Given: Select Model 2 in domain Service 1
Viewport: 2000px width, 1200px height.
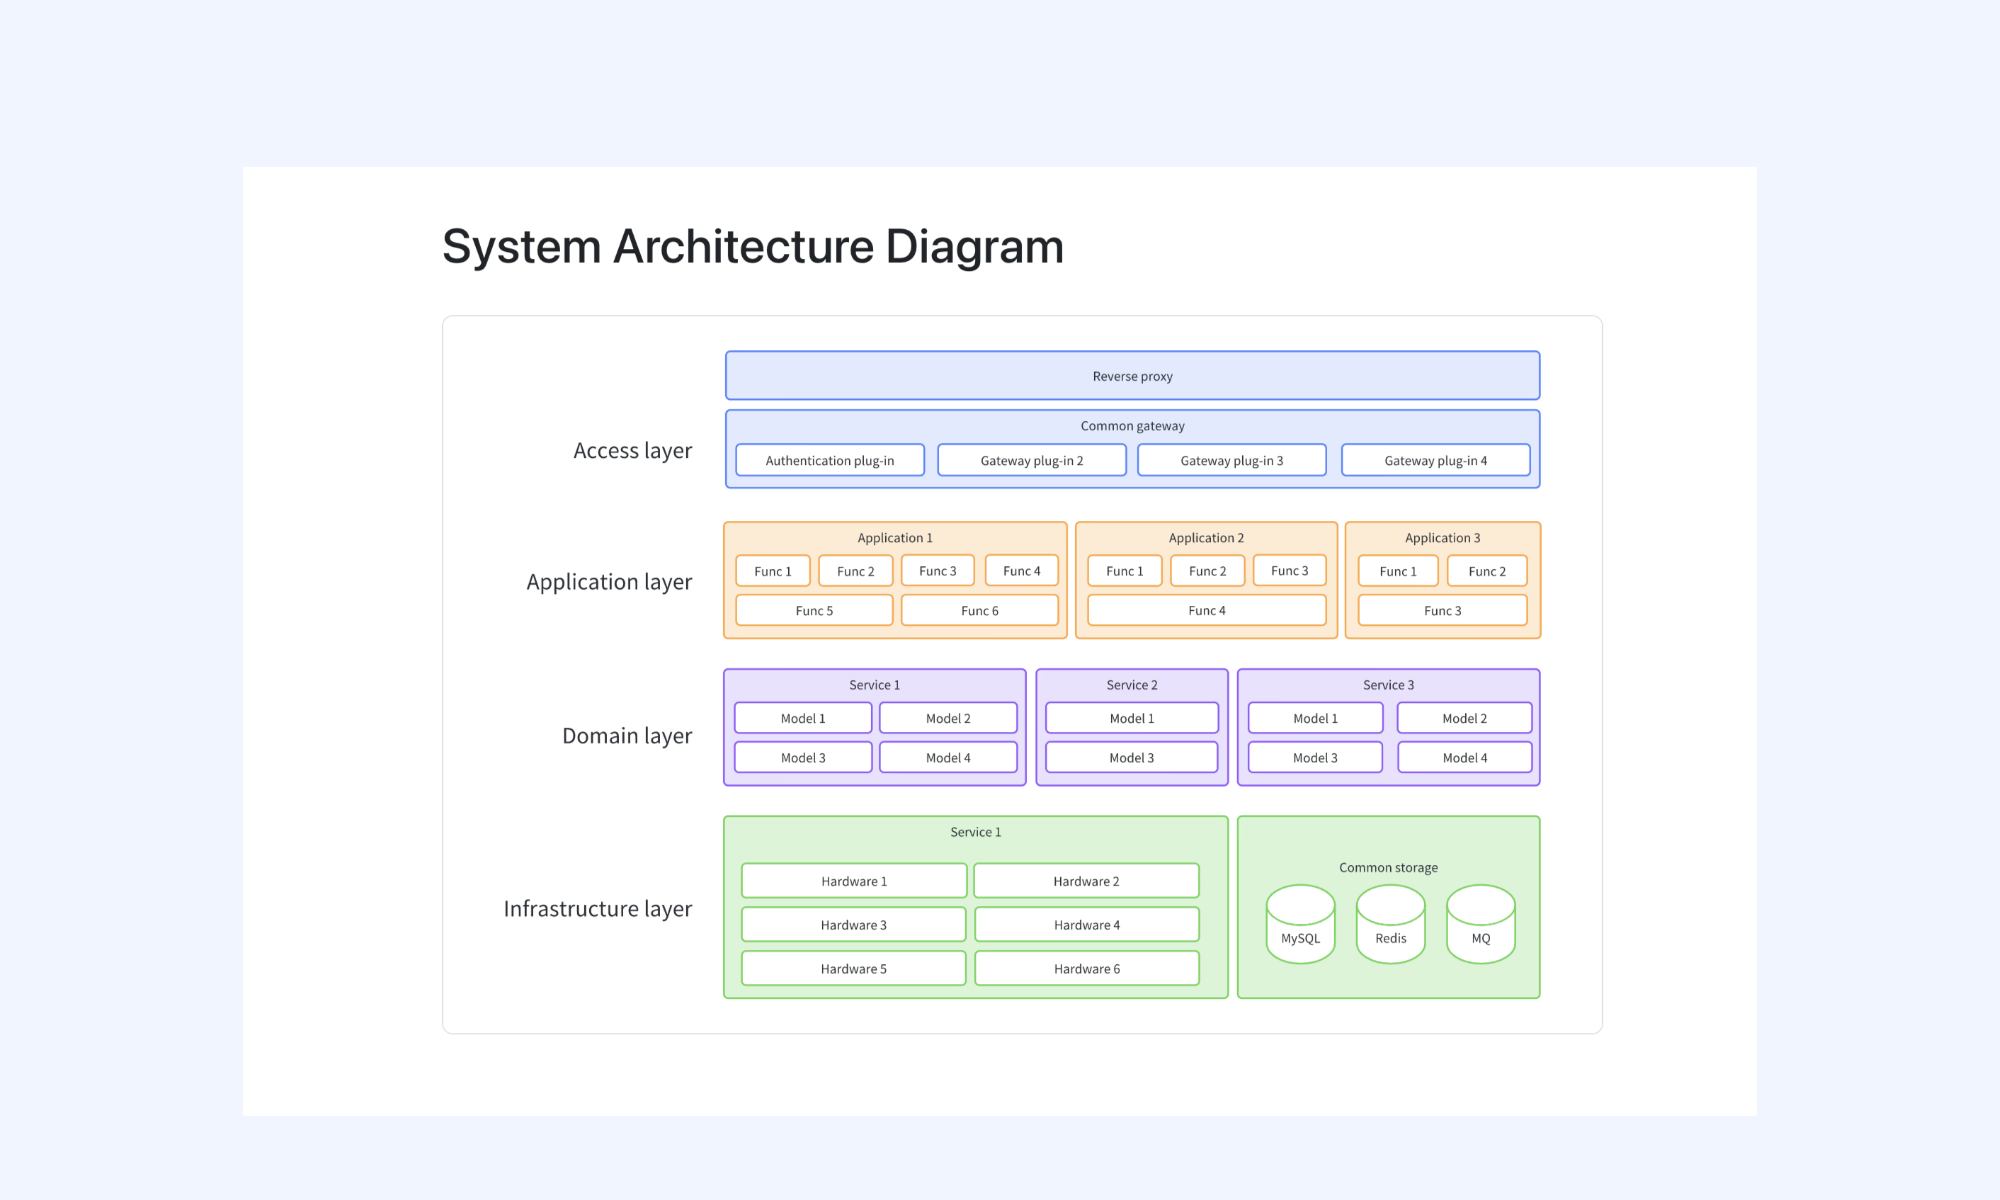Looking at the screenshot, I should [948, 718].
